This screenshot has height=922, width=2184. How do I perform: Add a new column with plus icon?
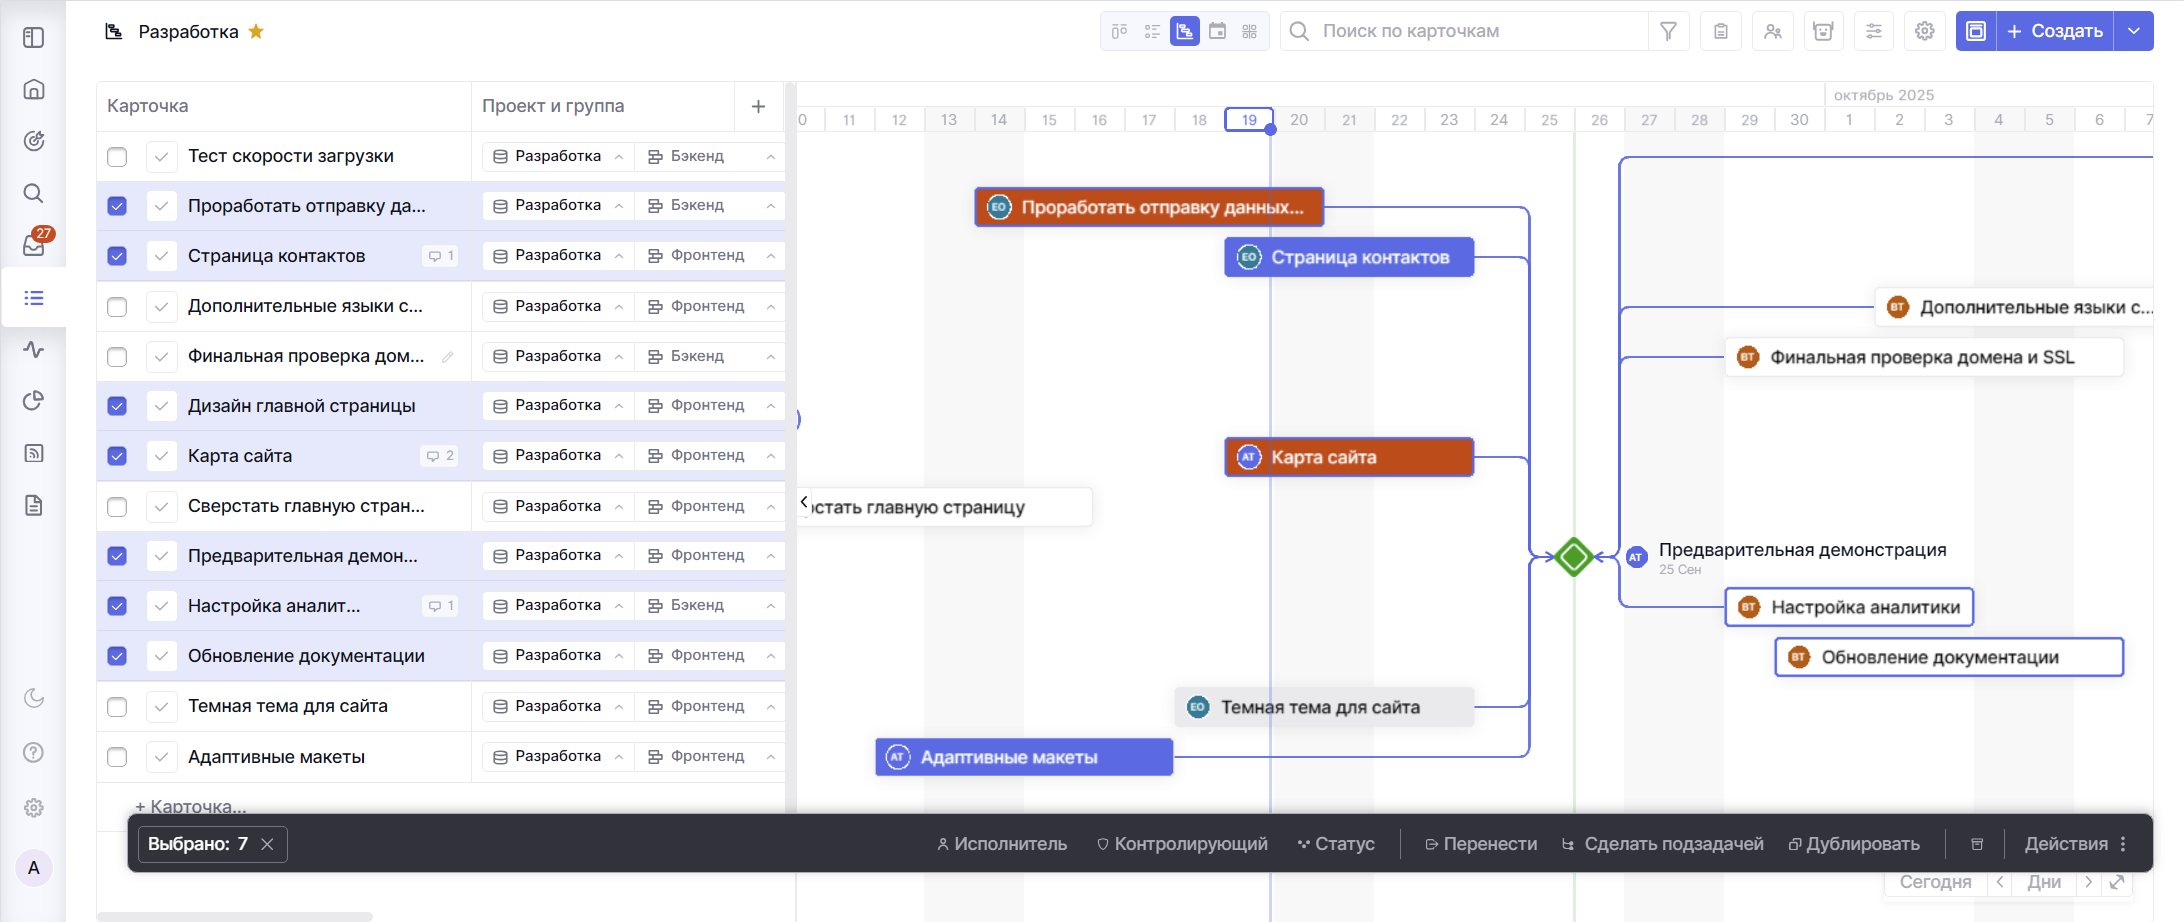point(758,106)
